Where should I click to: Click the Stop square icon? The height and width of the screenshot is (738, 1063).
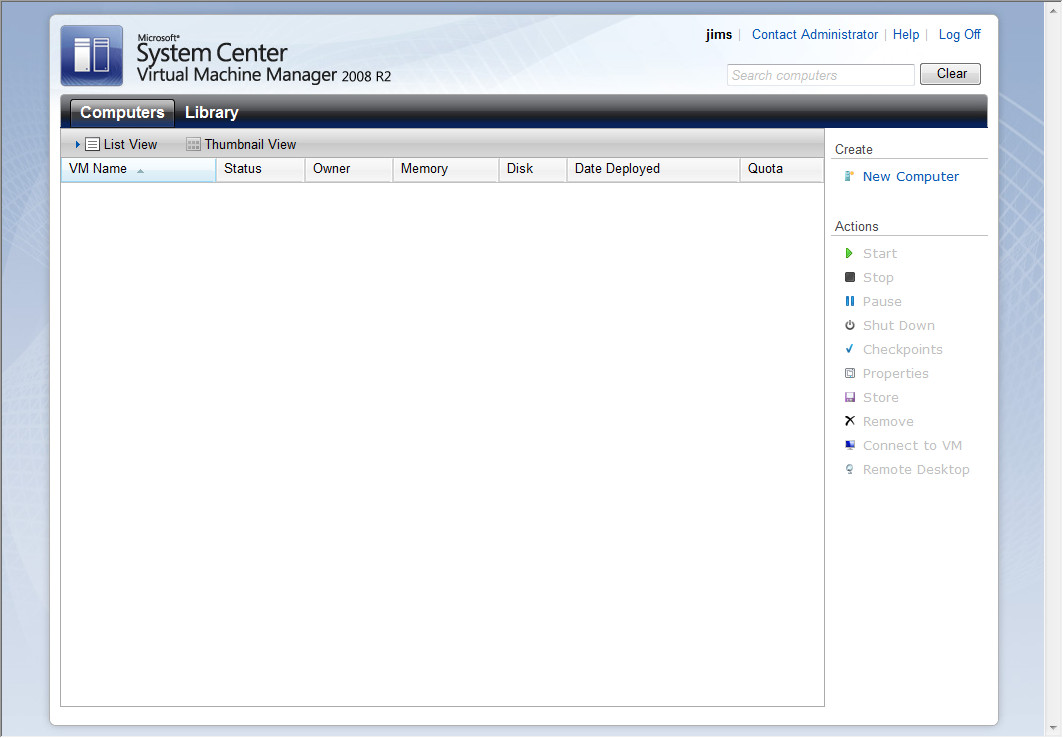(x=850, y=278)
